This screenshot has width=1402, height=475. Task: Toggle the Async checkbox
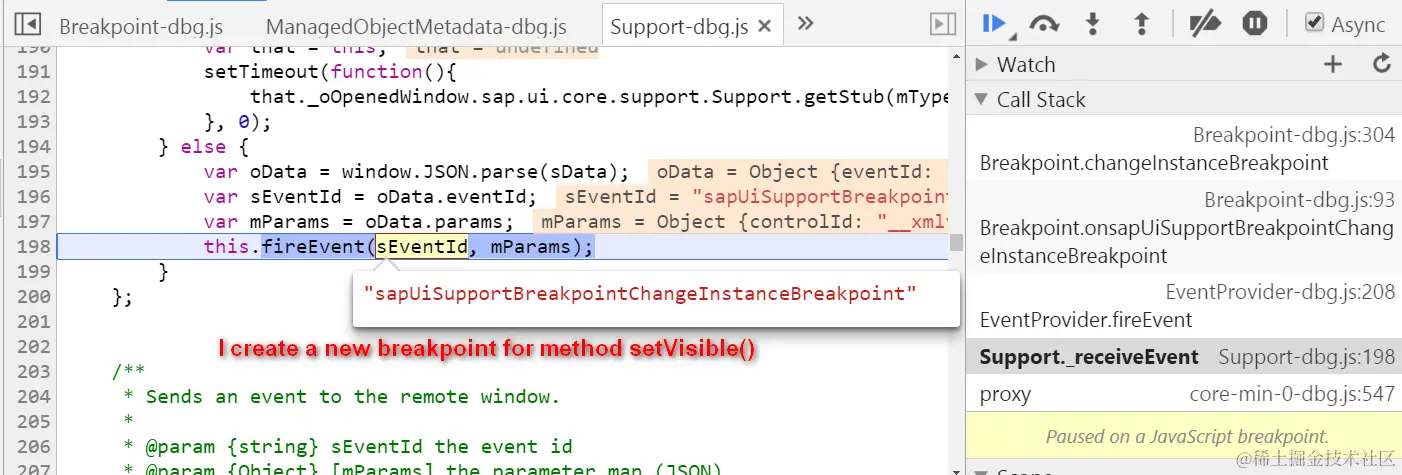(1315, 24)
